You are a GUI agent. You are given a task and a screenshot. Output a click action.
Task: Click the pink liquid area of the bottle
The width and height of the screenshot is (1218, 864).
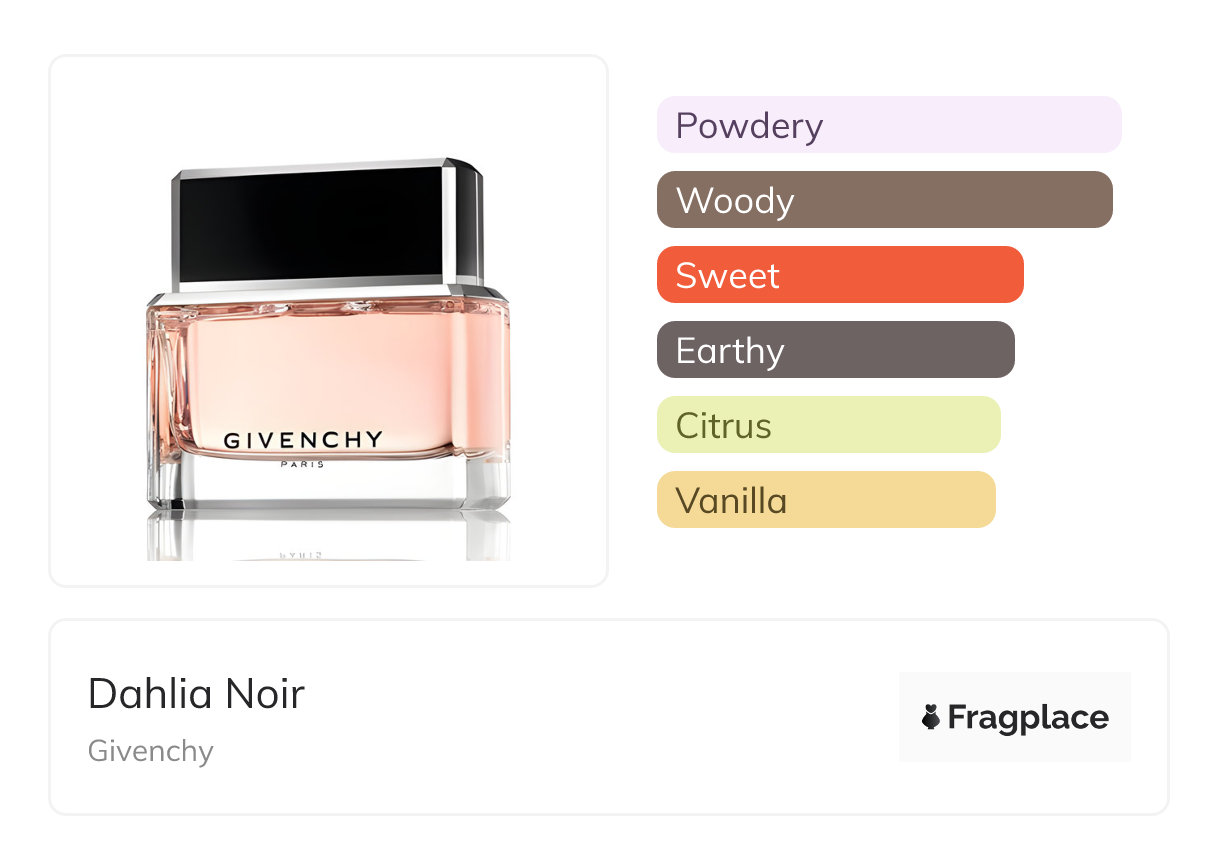click(320, 370)
